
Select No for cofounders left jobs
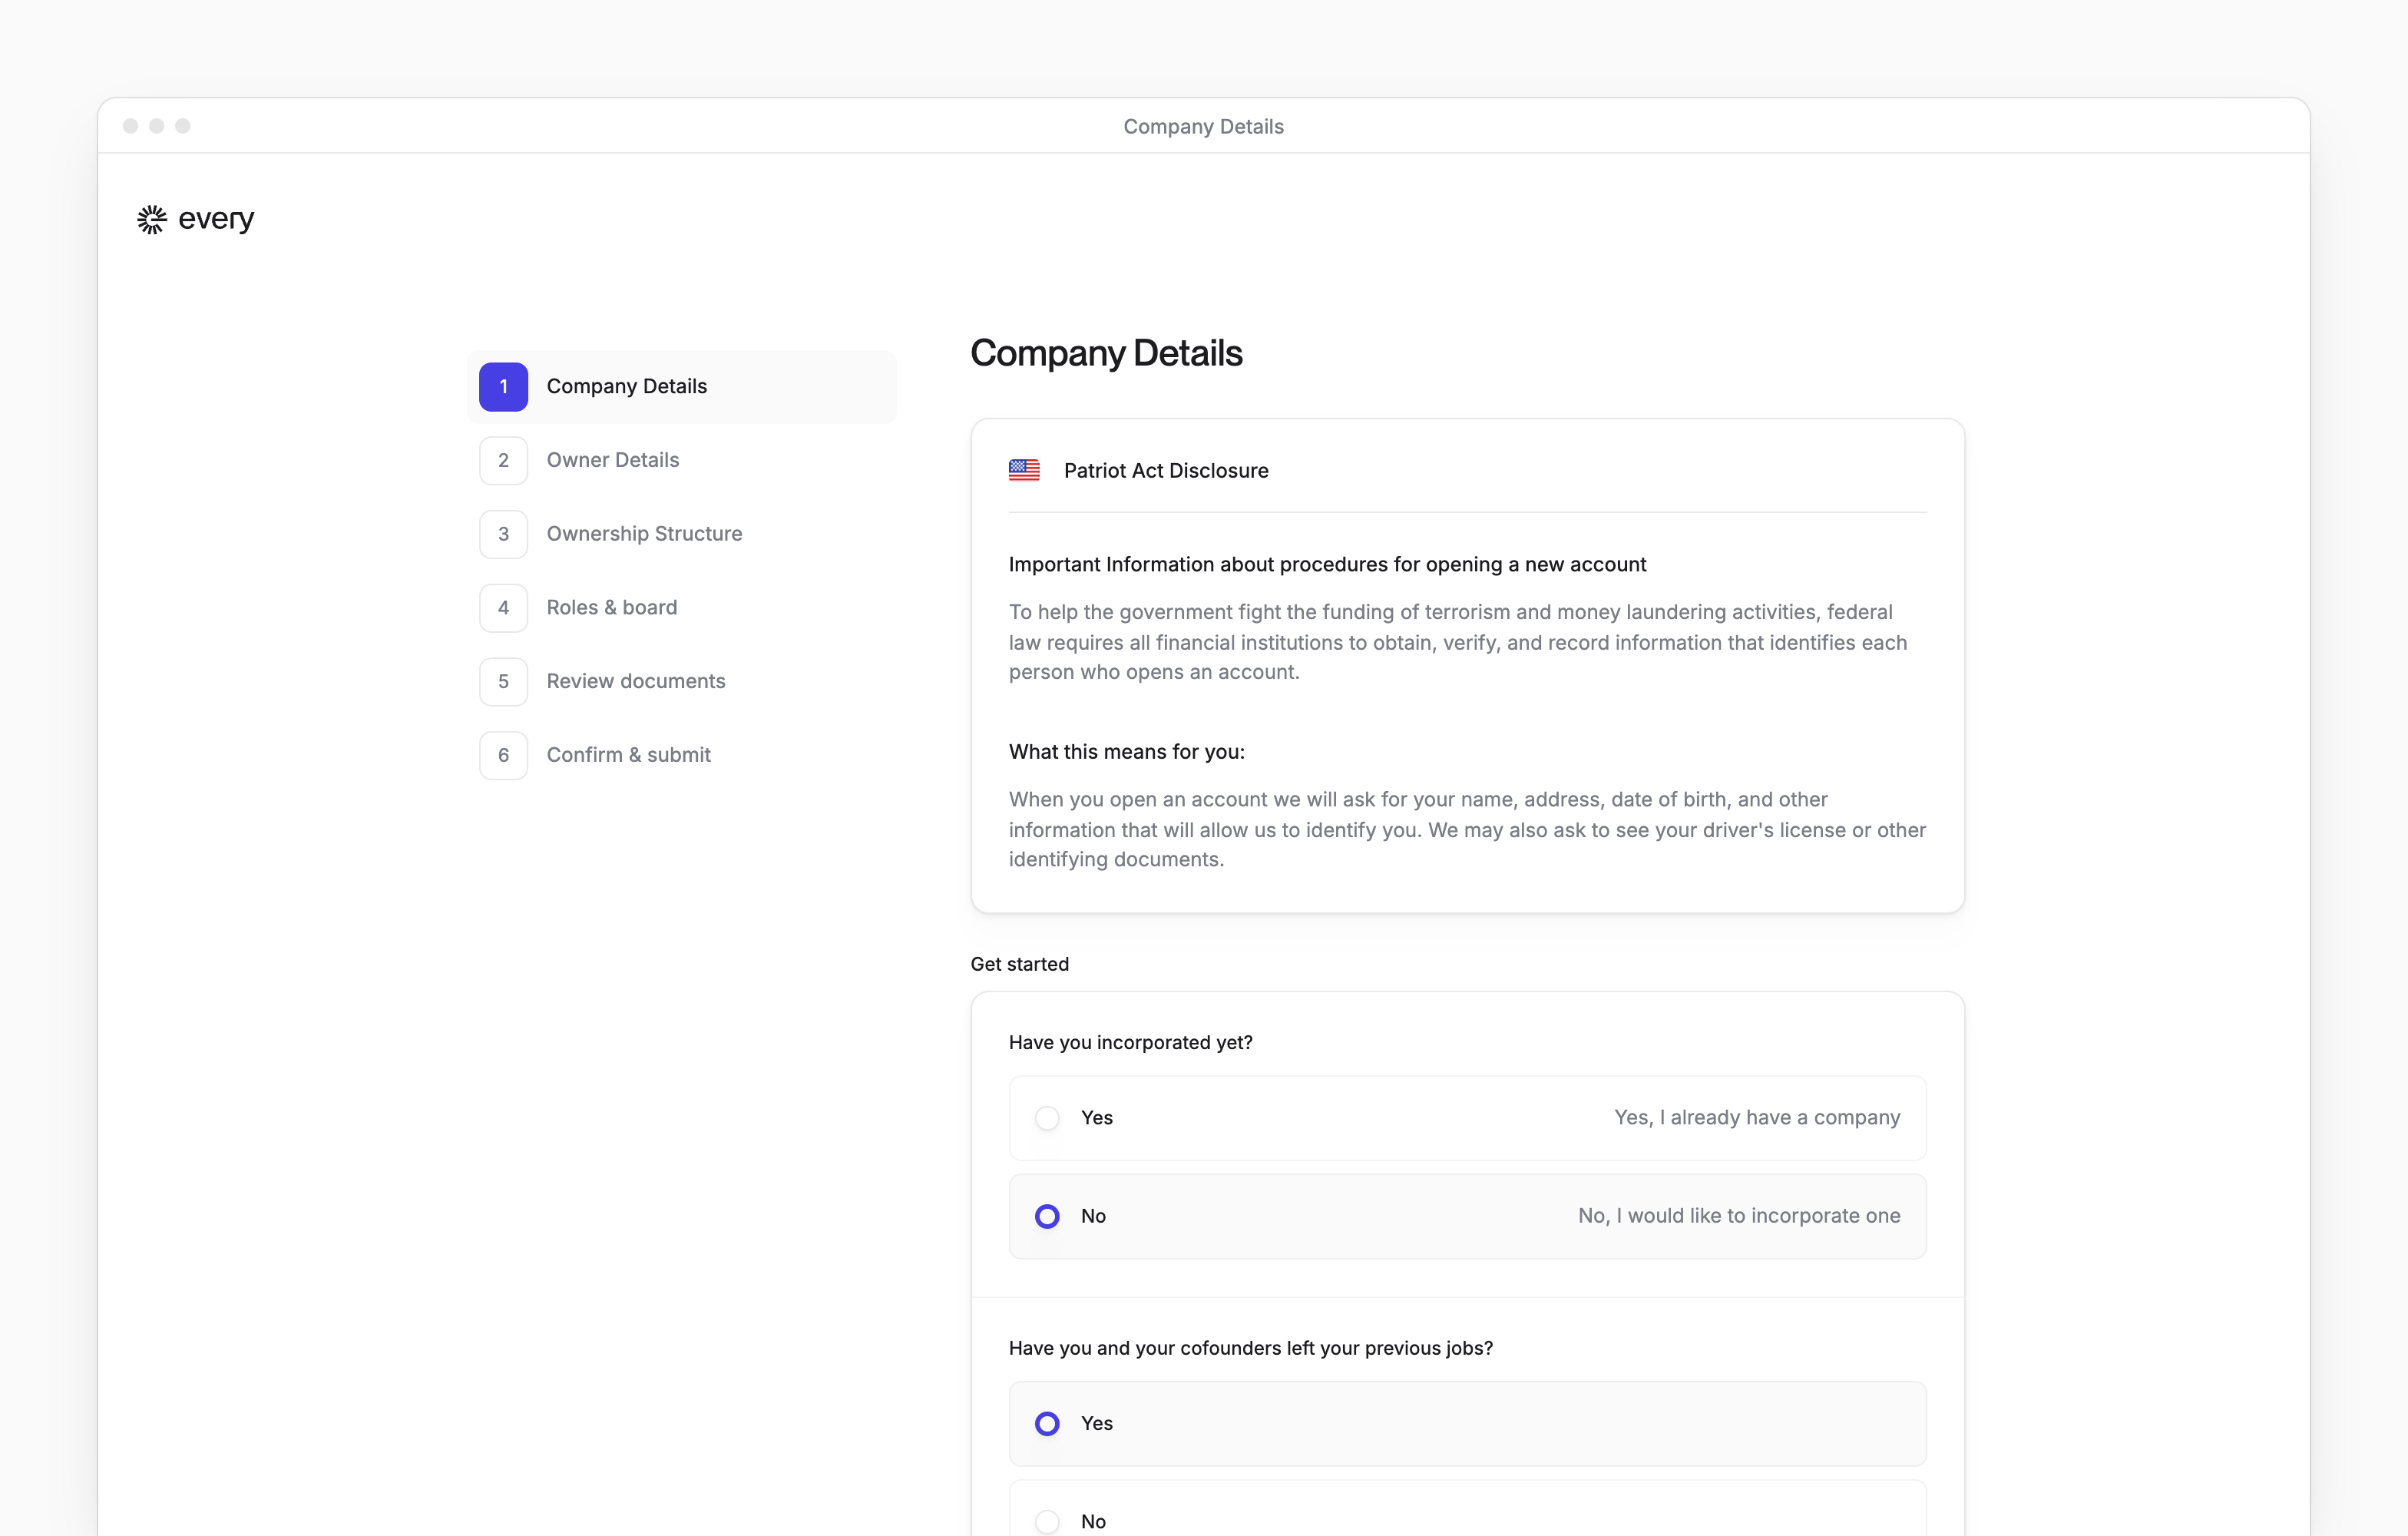tap(1467, 1510)
